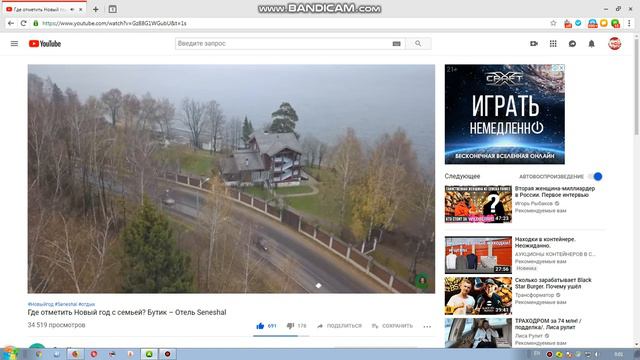Image resolution: width=640 pixels, height=360 pixels.
Task: Click the СОХРАНИТЬ save button
Action: (x=392, y=326)
